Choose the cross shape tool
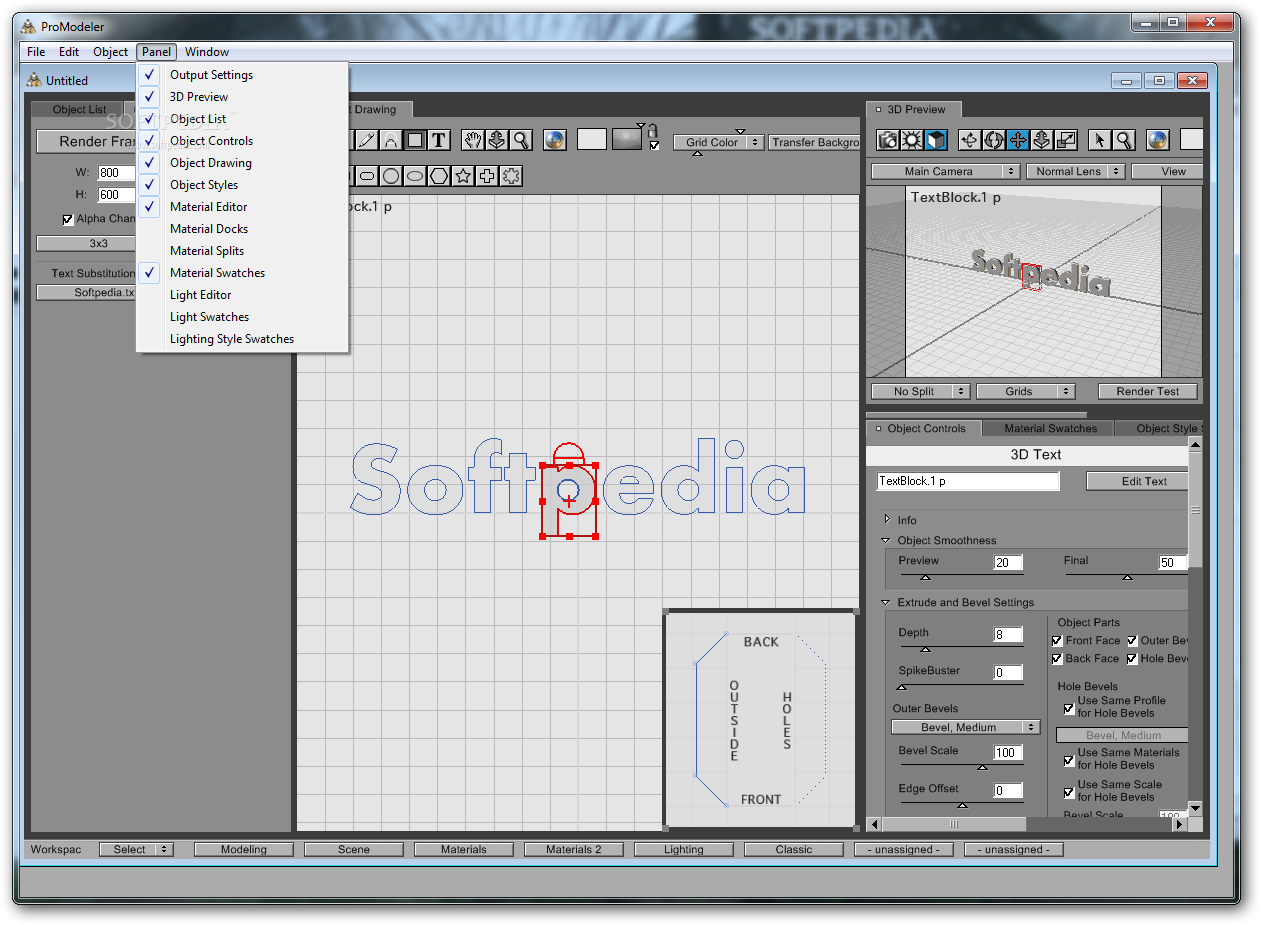 [x=487, y=176]
